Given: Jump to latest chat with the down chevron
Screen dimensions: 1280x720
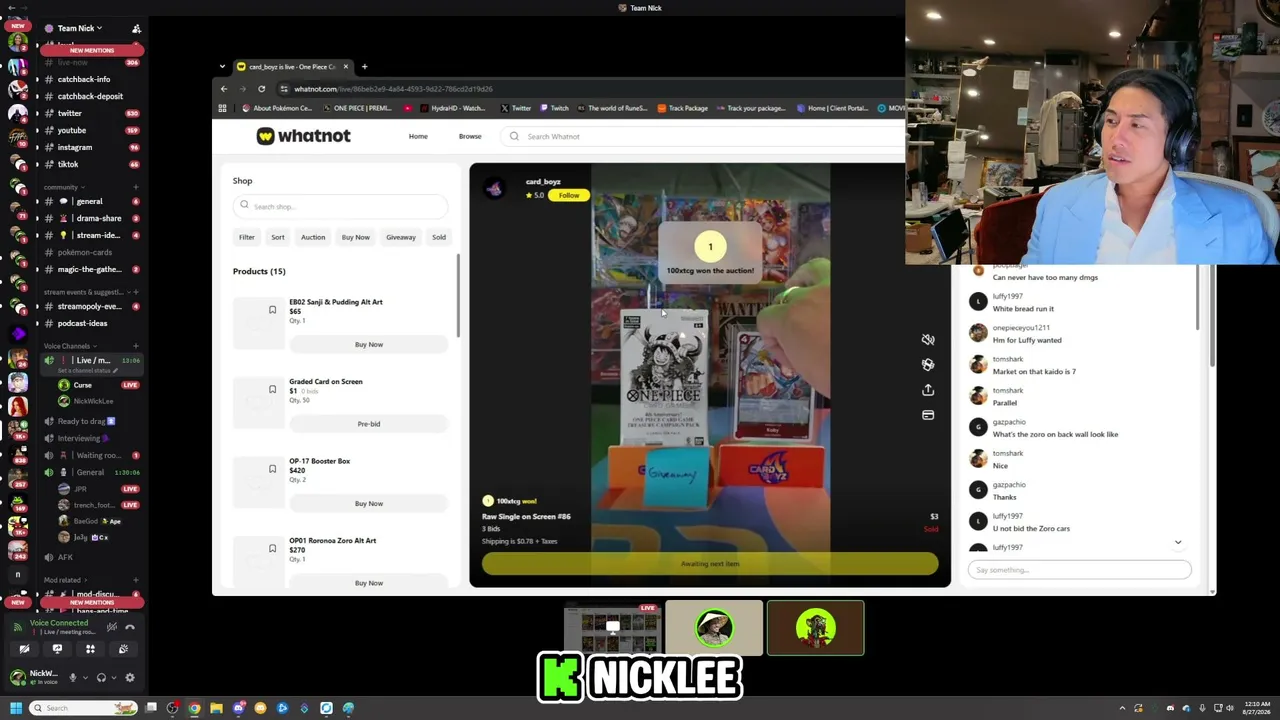Looking at the screenshot, I should coord(1178,543).
